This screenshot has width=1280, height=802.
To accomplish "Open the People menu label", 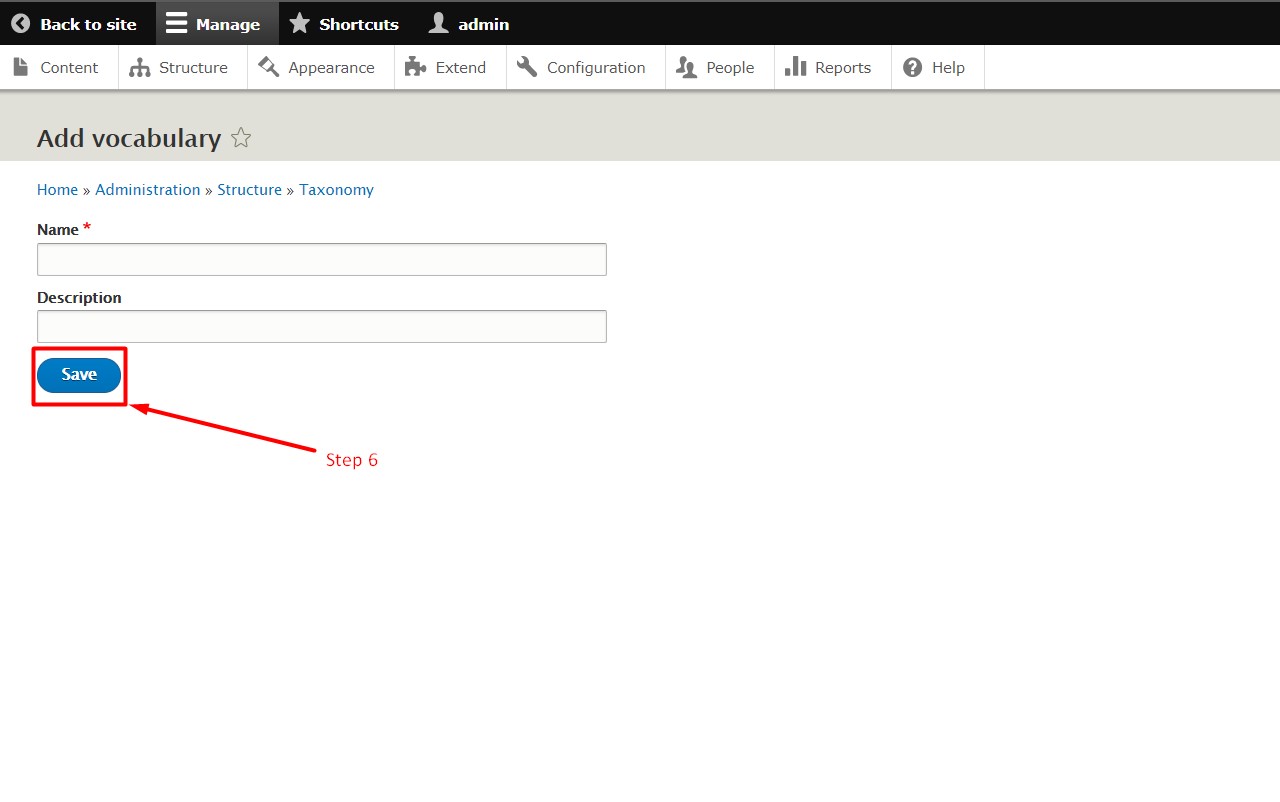I will 730,68.
